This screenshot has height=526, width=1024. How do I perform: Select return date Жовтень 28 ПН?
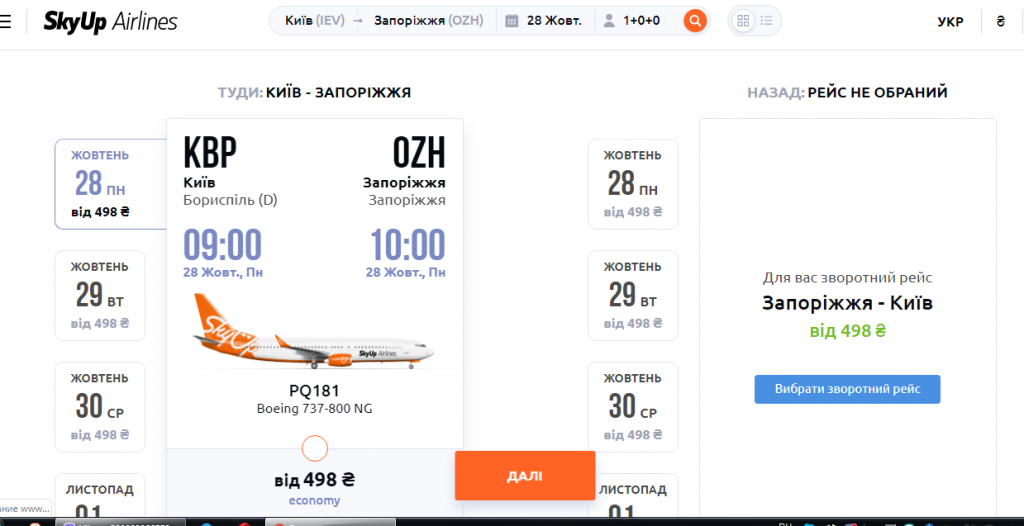633,184
